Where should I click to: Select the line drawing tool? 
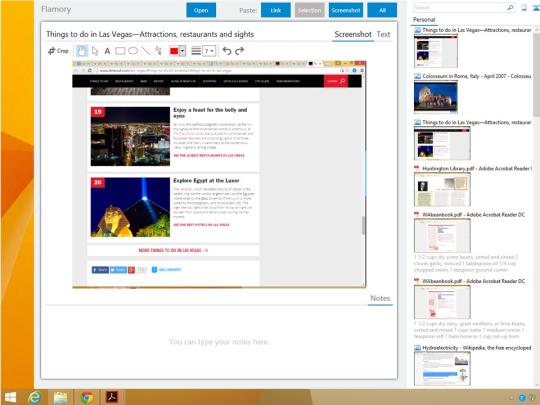[x=146, y=51]
